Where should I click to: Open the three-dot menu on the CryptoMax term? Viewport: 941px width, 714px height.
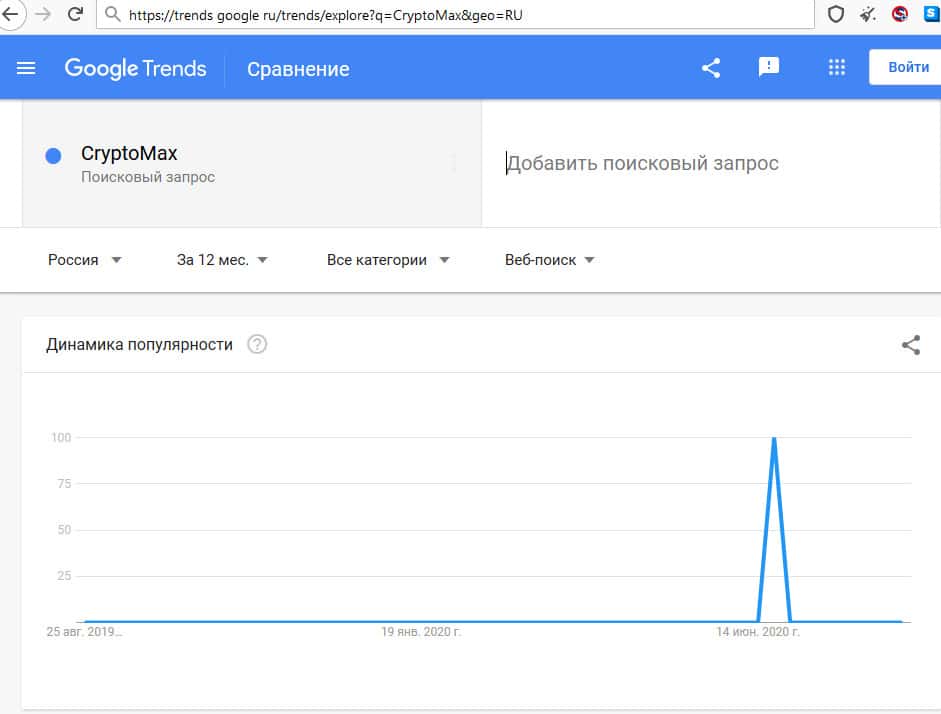(455, 164)
